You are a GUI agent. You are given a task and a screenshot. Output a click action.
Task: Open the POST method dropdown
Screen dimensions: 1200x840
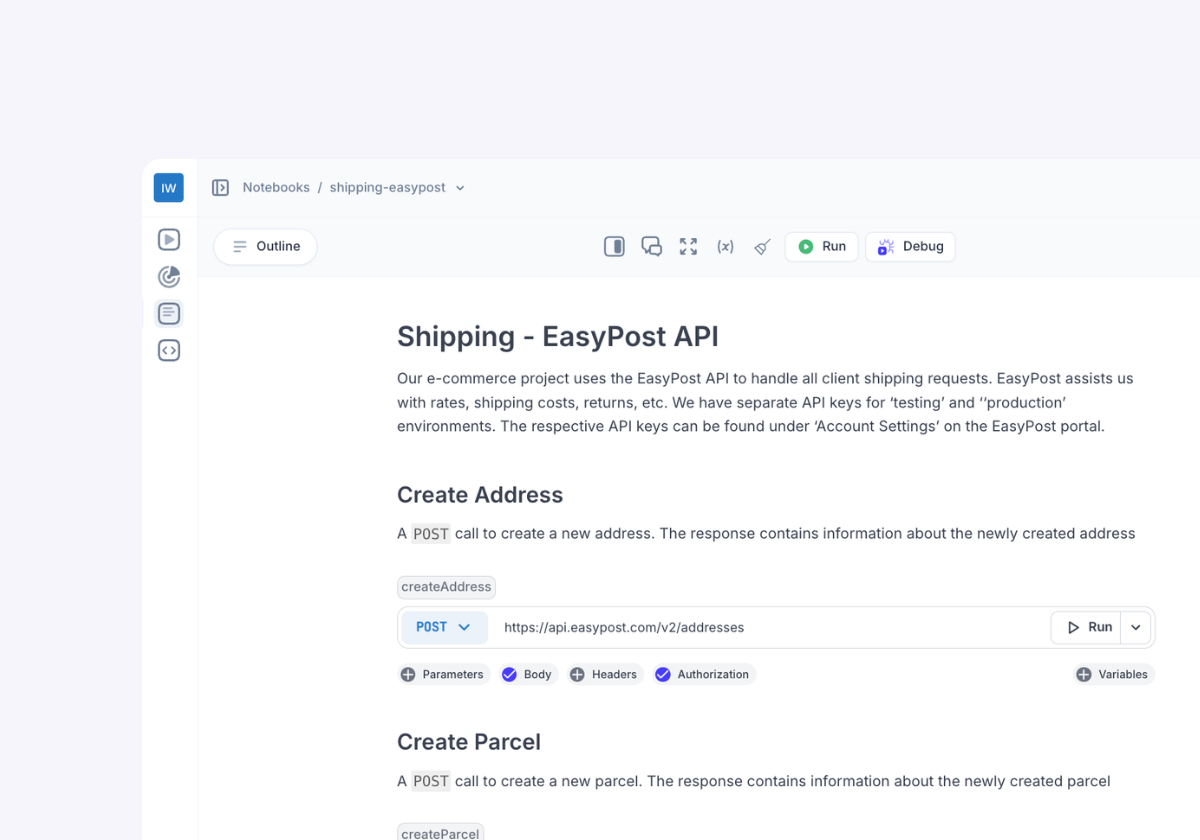[444, 627]
